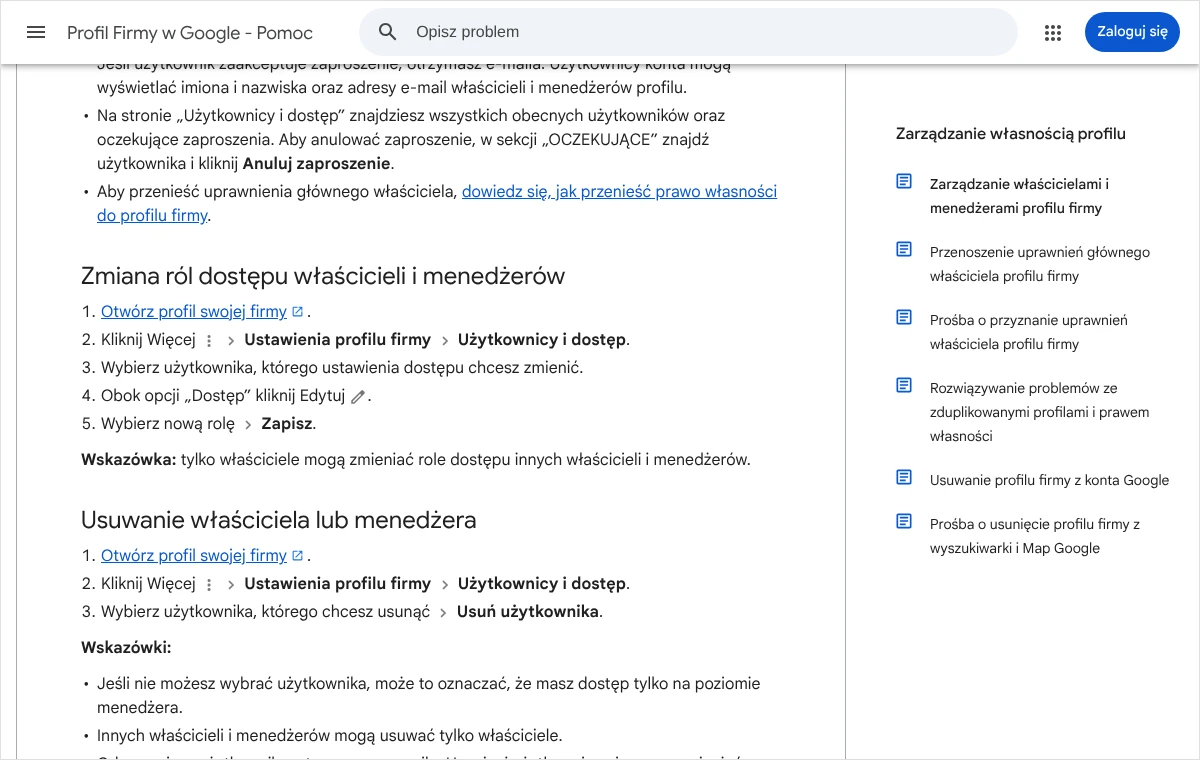Image resolution: width=1200 pixels, height=760 pixels.
Task: Open Prośba o przyznanie uprawnień właściciela article
Action: pos(1029,332)
